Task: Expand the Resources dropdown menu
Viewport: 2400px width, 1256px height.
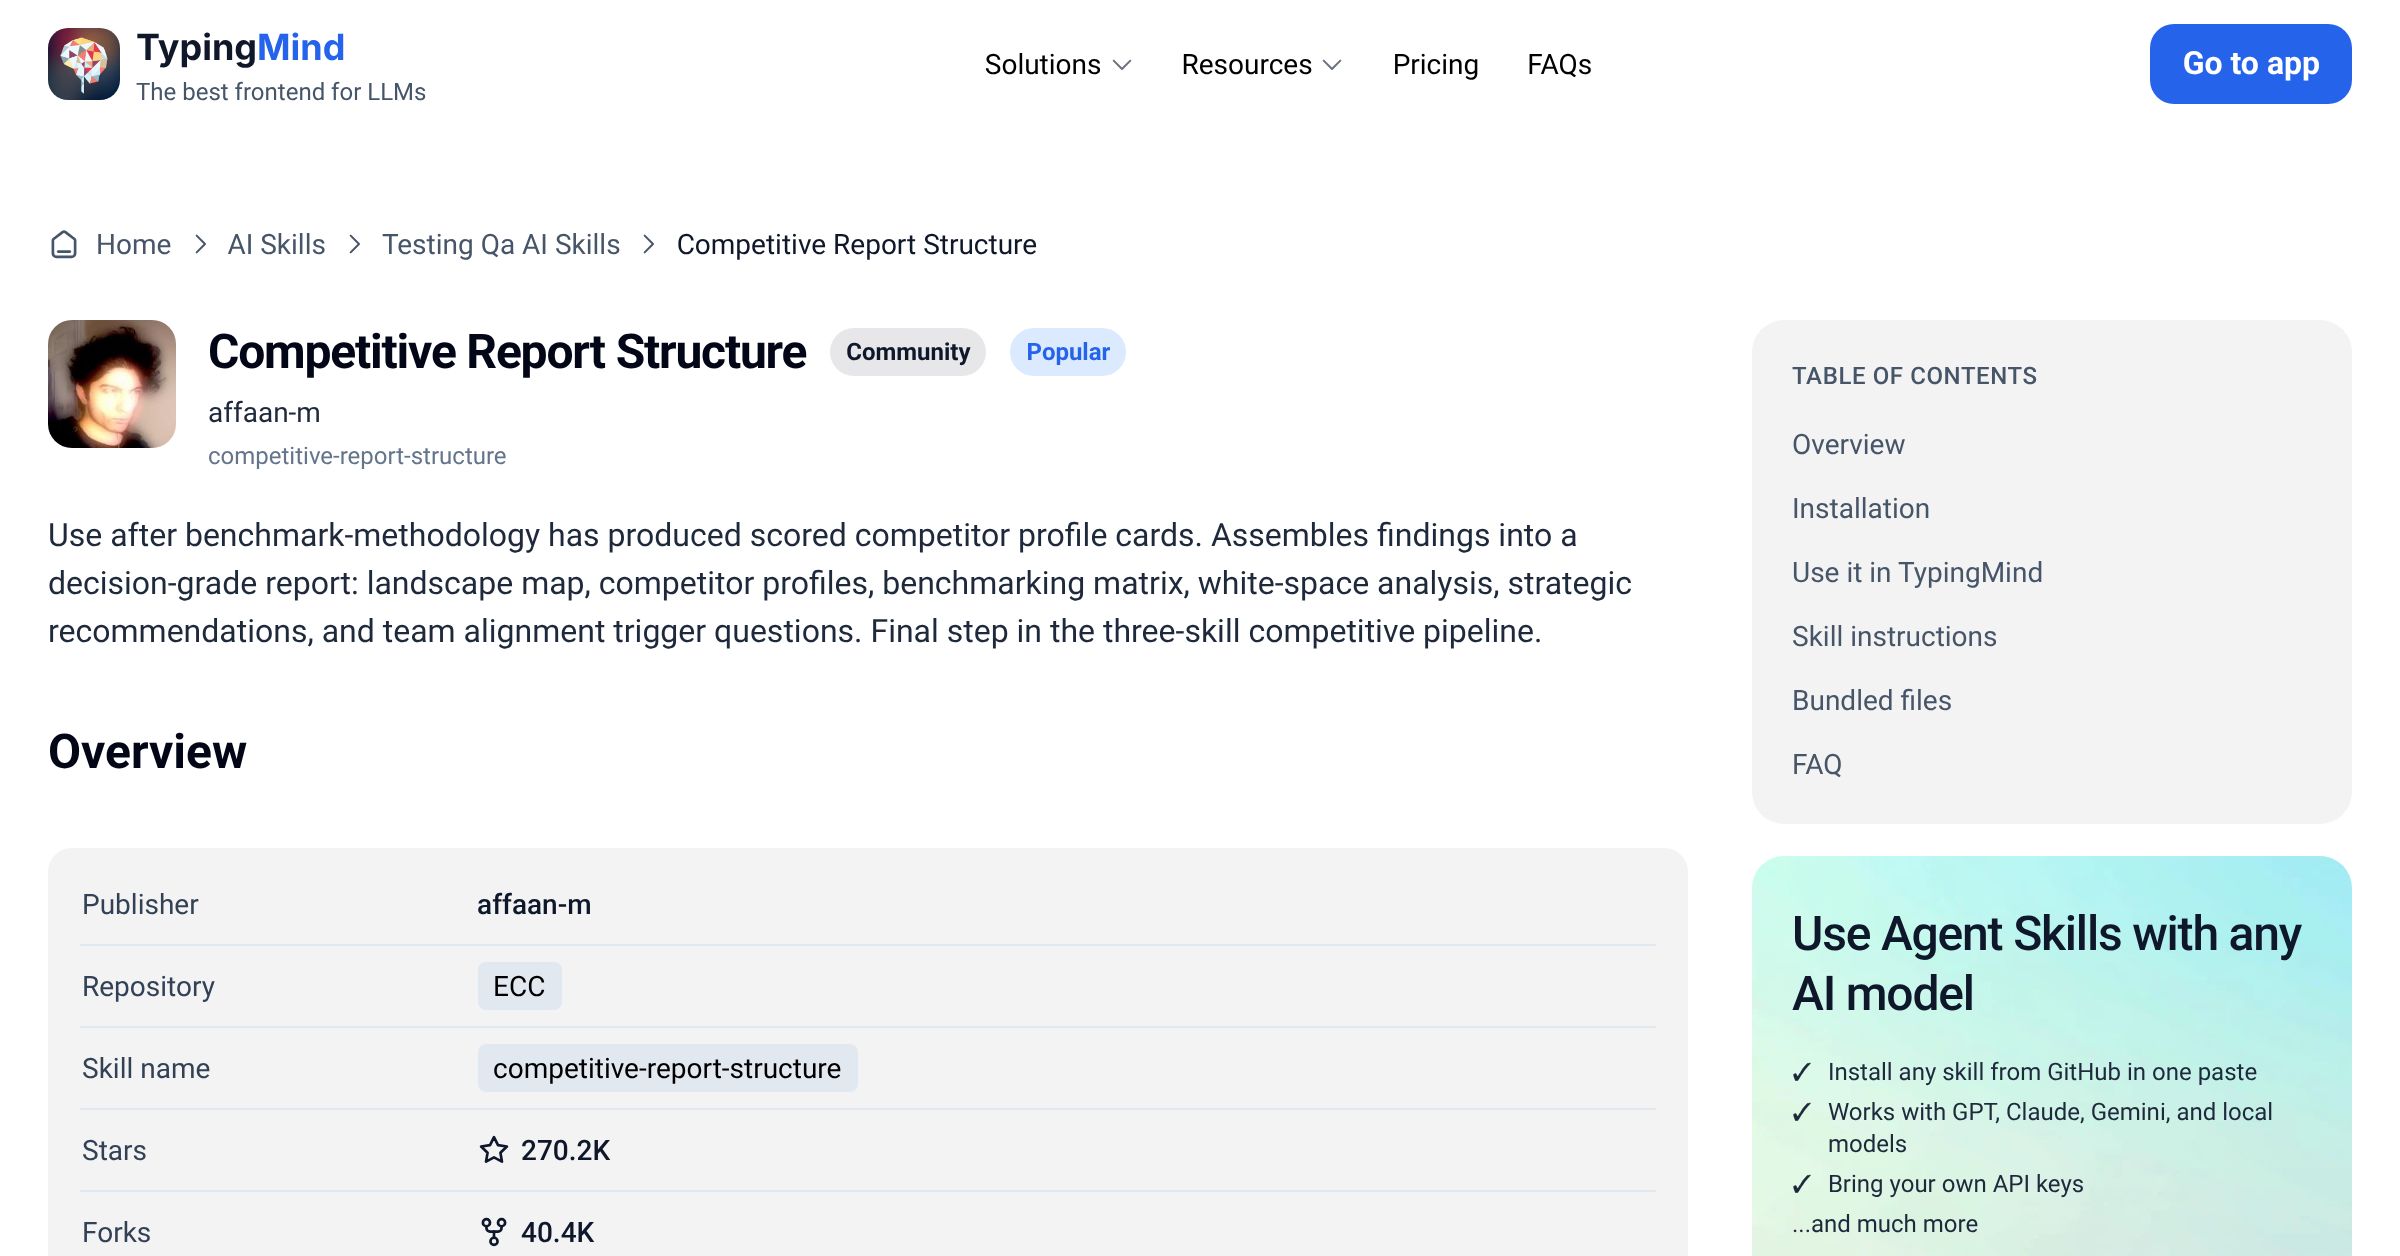Action: pos(1262,65)
